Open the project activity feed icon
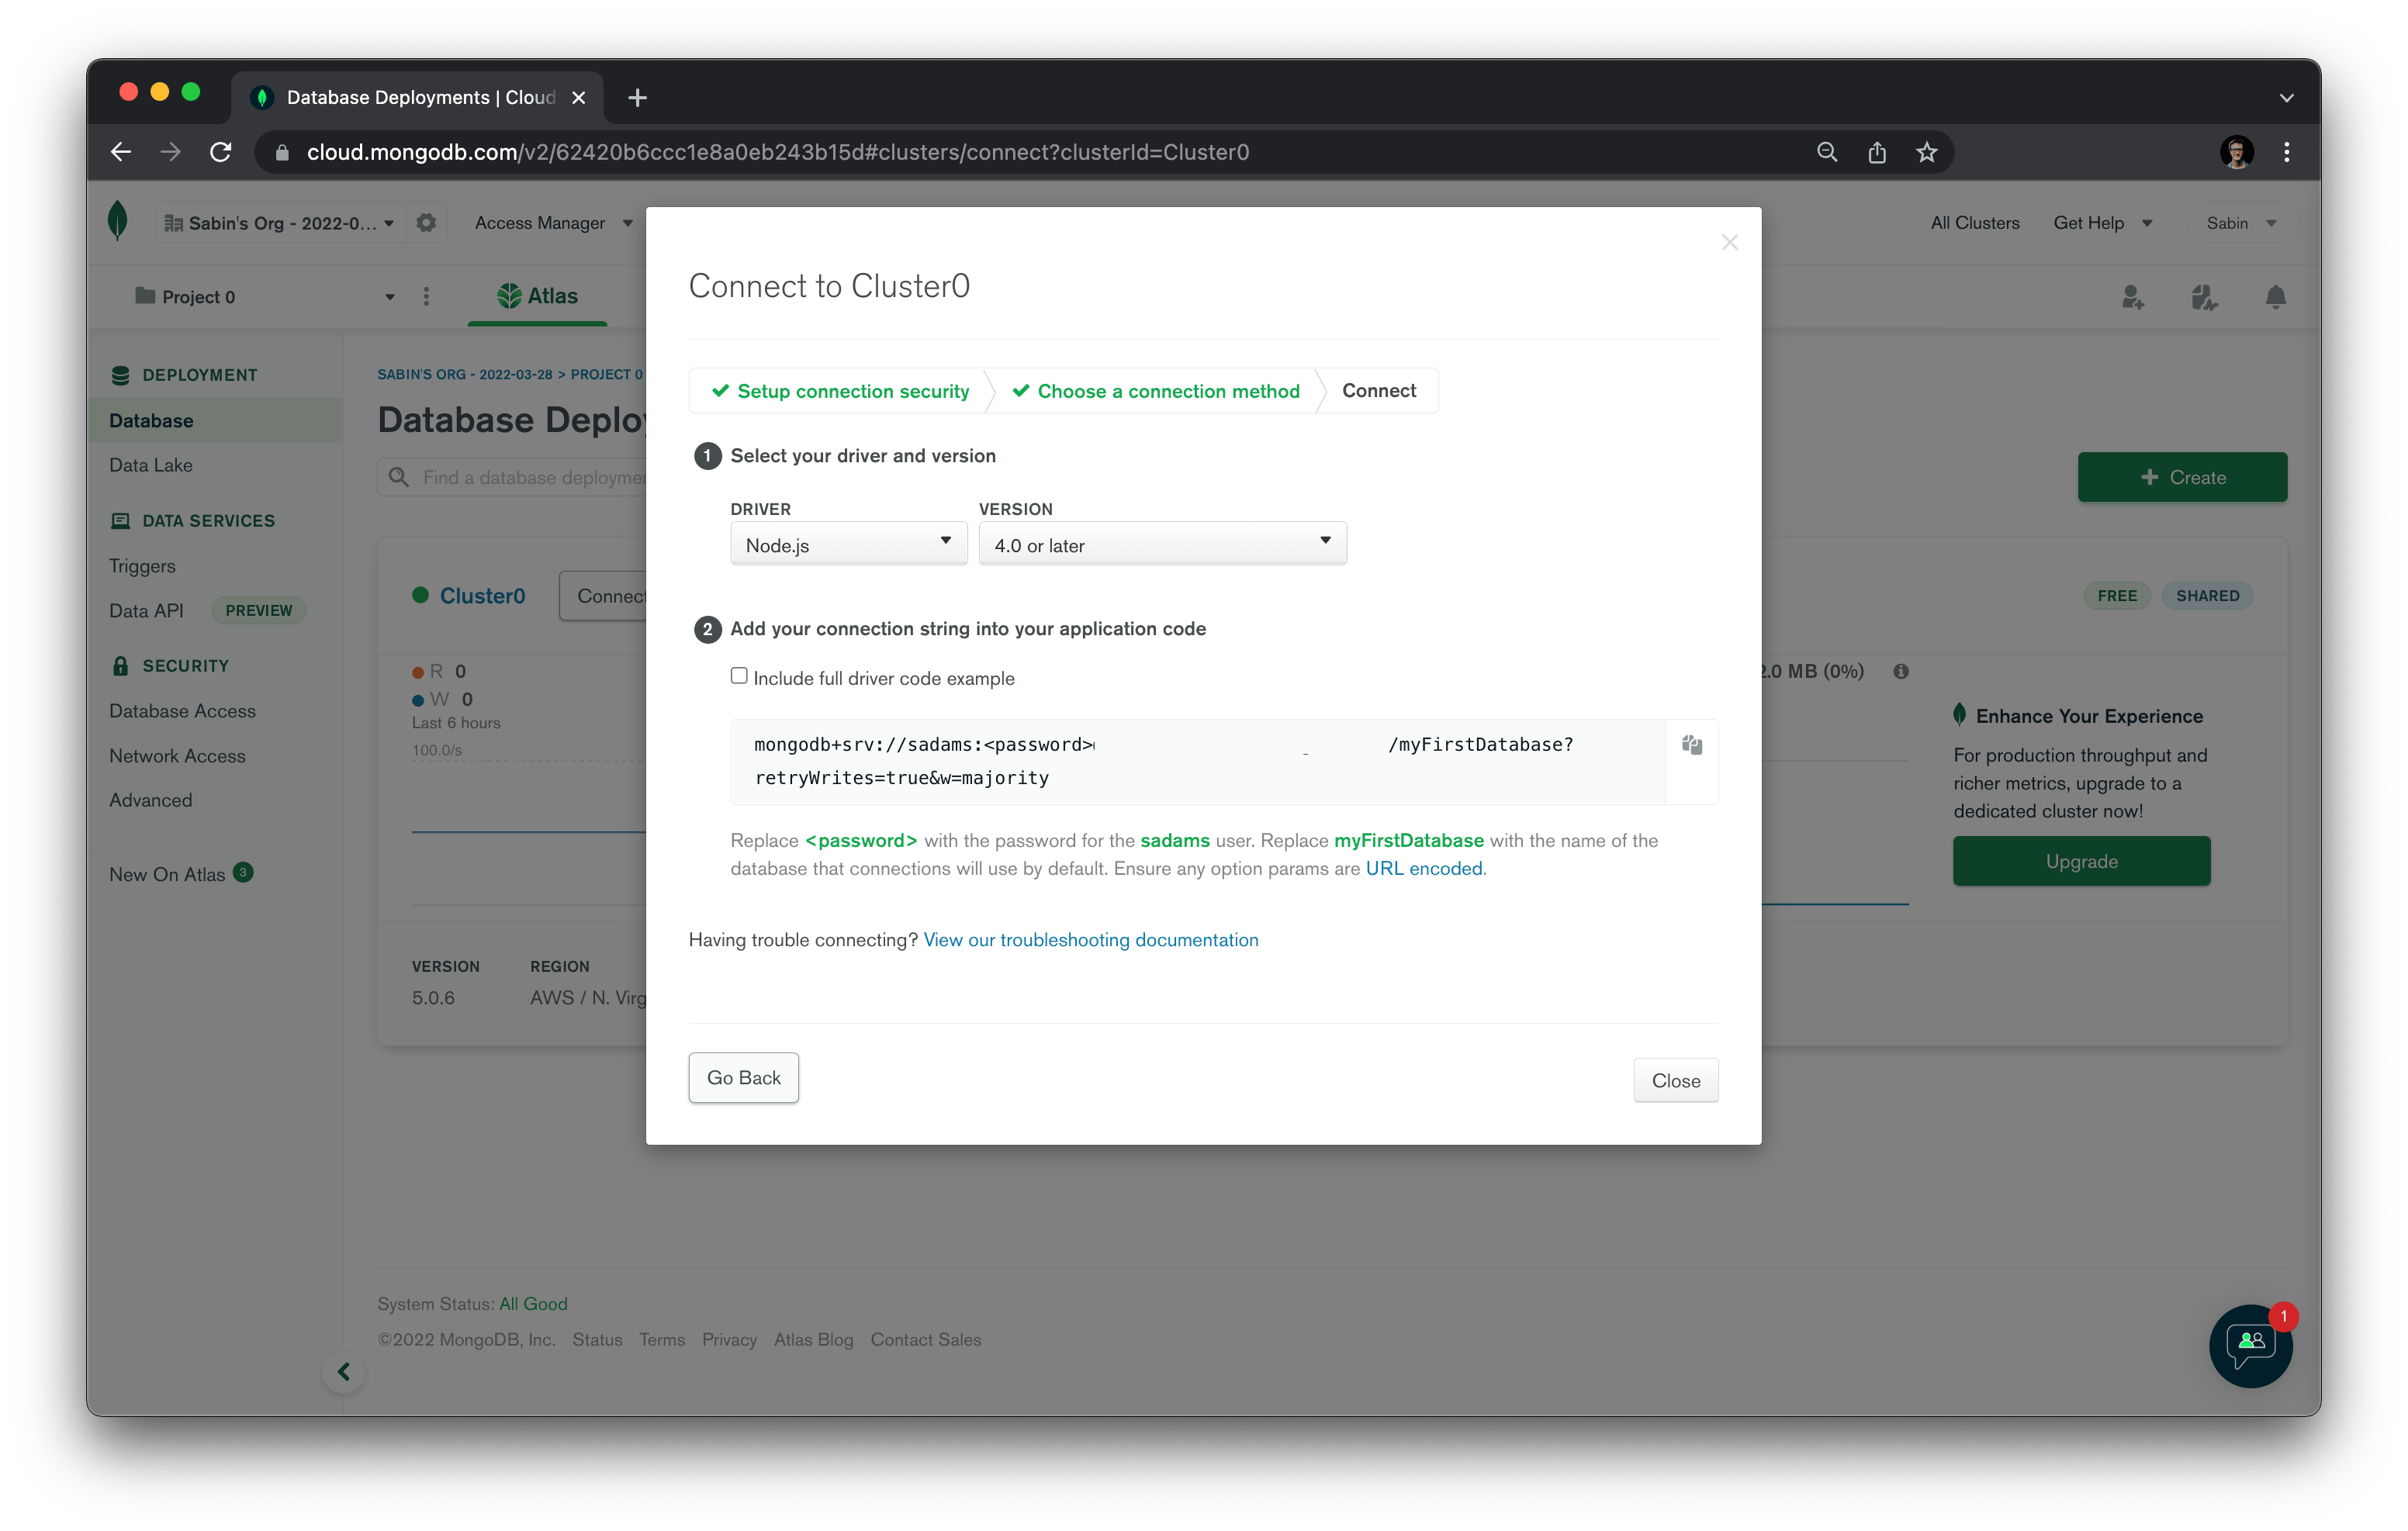This screenshot has height=1531, width=2408. pyautogui.click(x=2204, y=297)
